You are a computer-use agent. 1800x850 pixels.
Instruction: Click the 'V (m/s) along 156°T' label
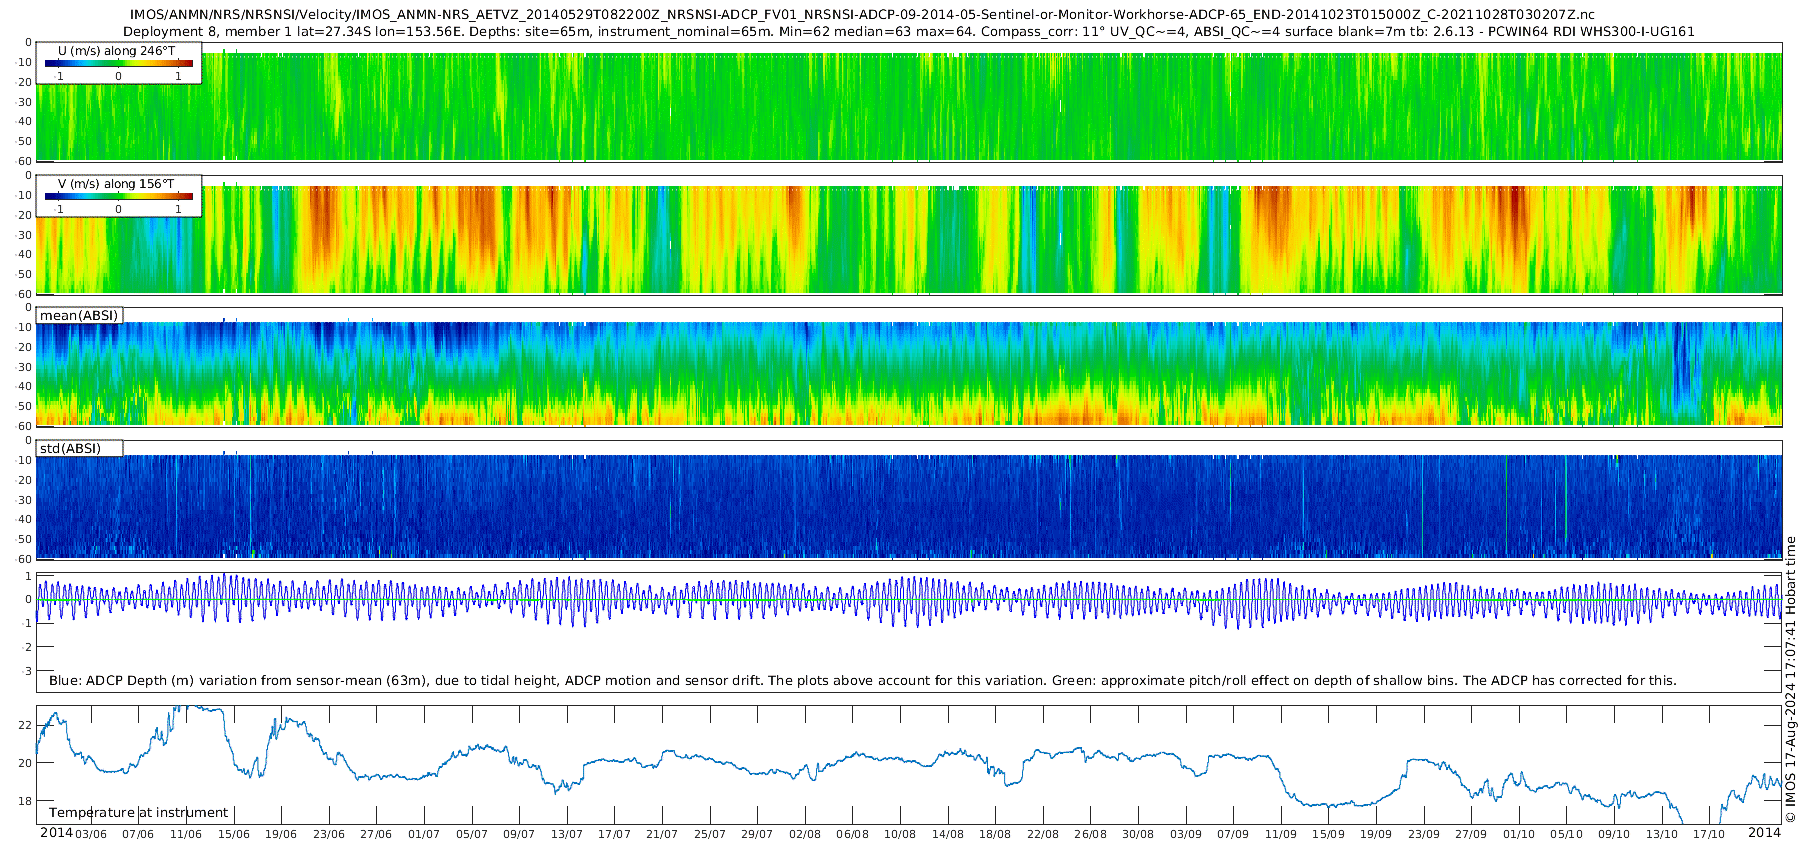click(116, 183)
